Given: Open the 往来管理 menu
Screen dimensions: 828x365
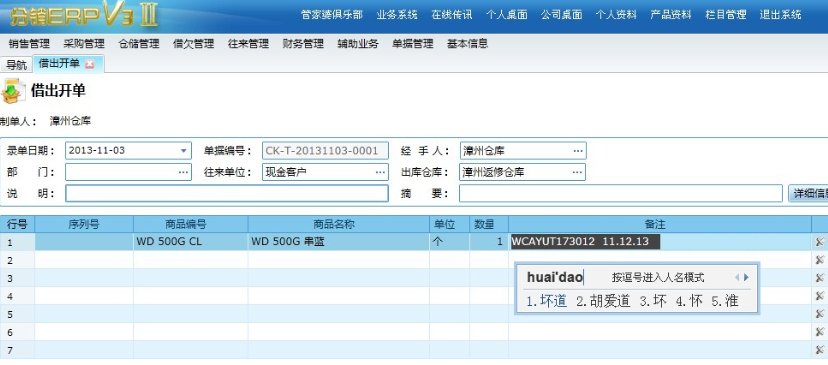Looking at the screenshot, I should [248, 44].
